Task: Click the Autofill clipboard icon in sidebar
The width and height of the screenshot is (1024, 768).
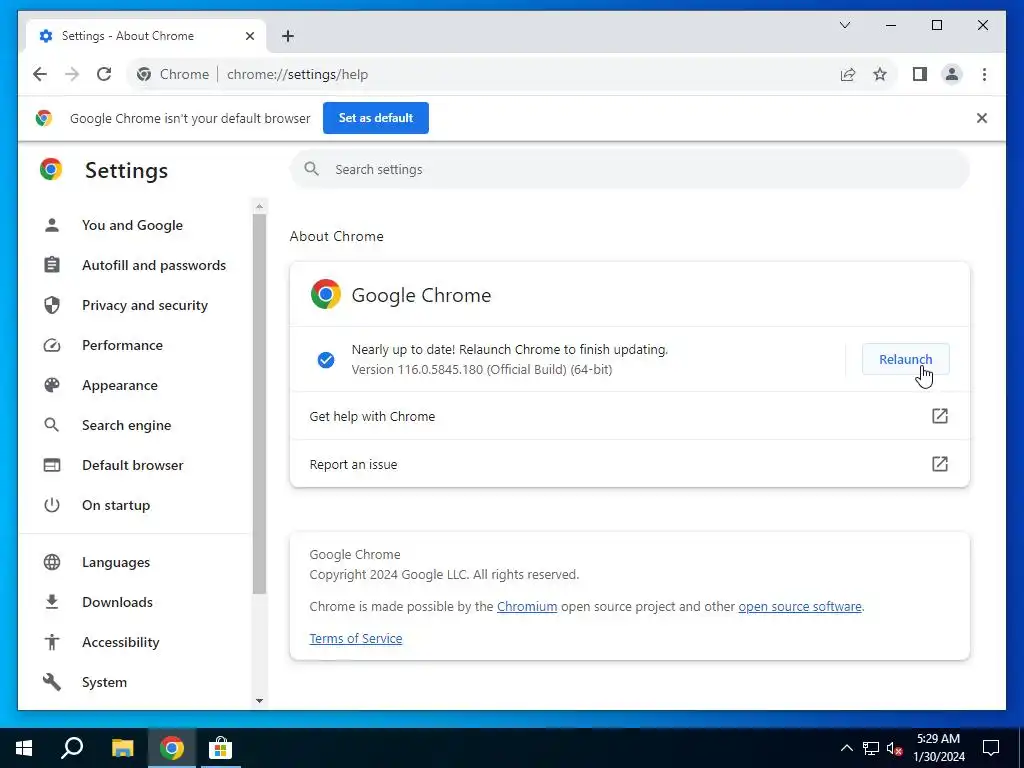Action: point(52,265)
